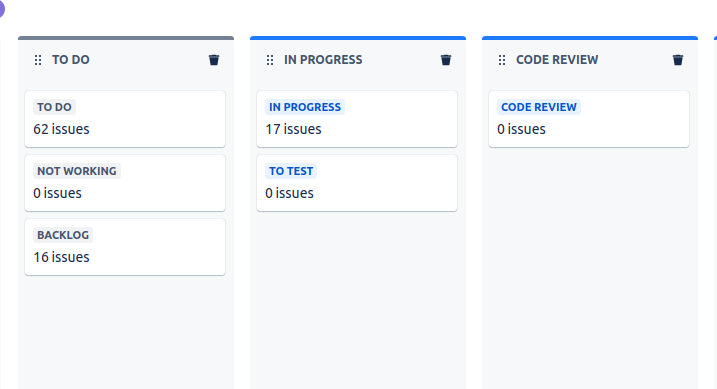
Task: Select the CODE REVIEW status card with 0 issues
Action: coord(589,119)
